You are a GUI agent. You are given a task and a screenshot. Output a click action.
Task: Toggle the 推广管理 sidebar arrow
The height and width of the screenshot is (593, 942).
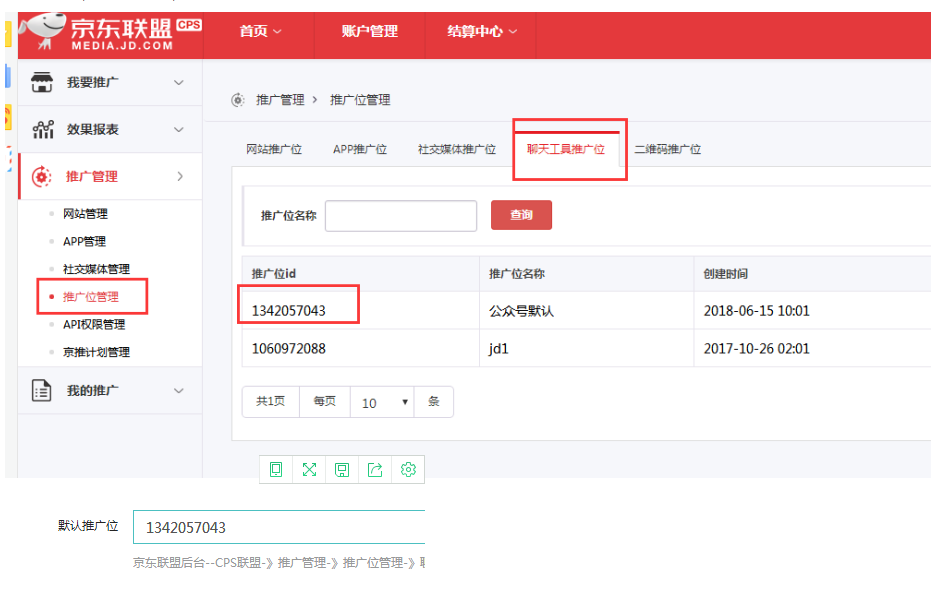coord(180,176)
